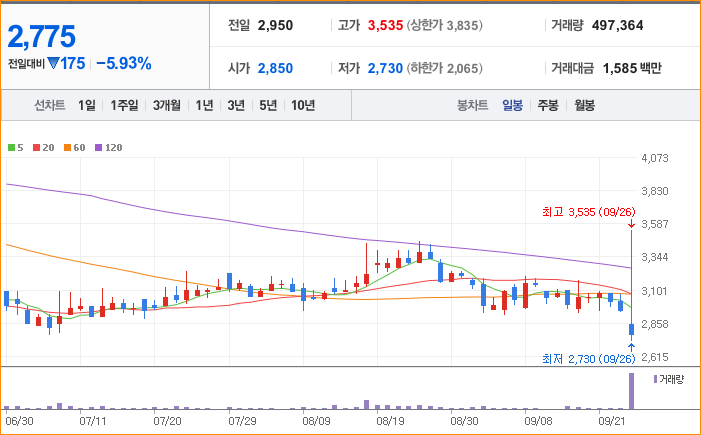Show the 3년 line chart
Viewport: 701px width, 435px height.
click(x=236, y=106)
